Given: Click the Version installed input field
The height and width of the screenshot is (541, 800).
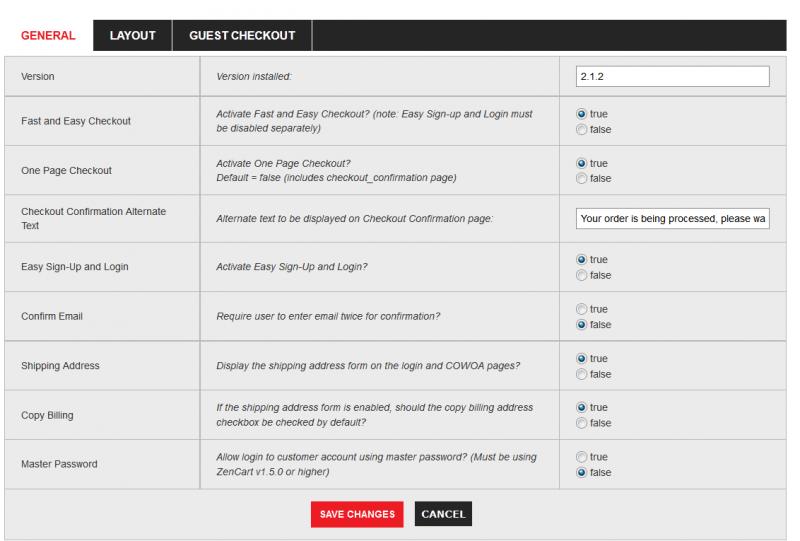Looking at the screenshot, I should coord(672,77).
